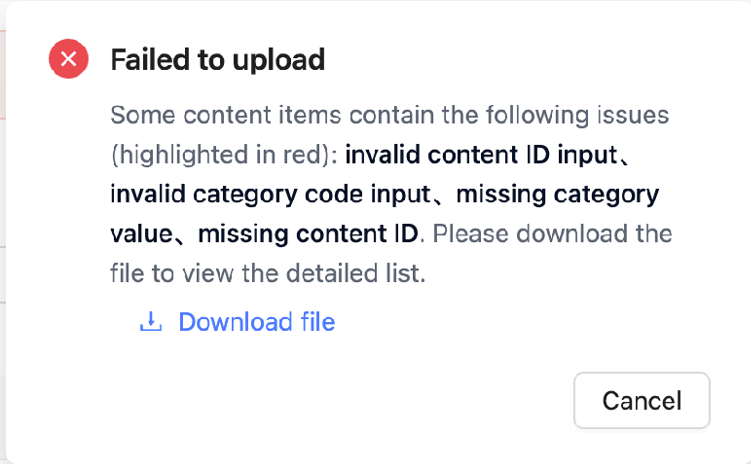Click the word file in the Download link
Viewport: 751px width, 464px height.
point(318,321)
